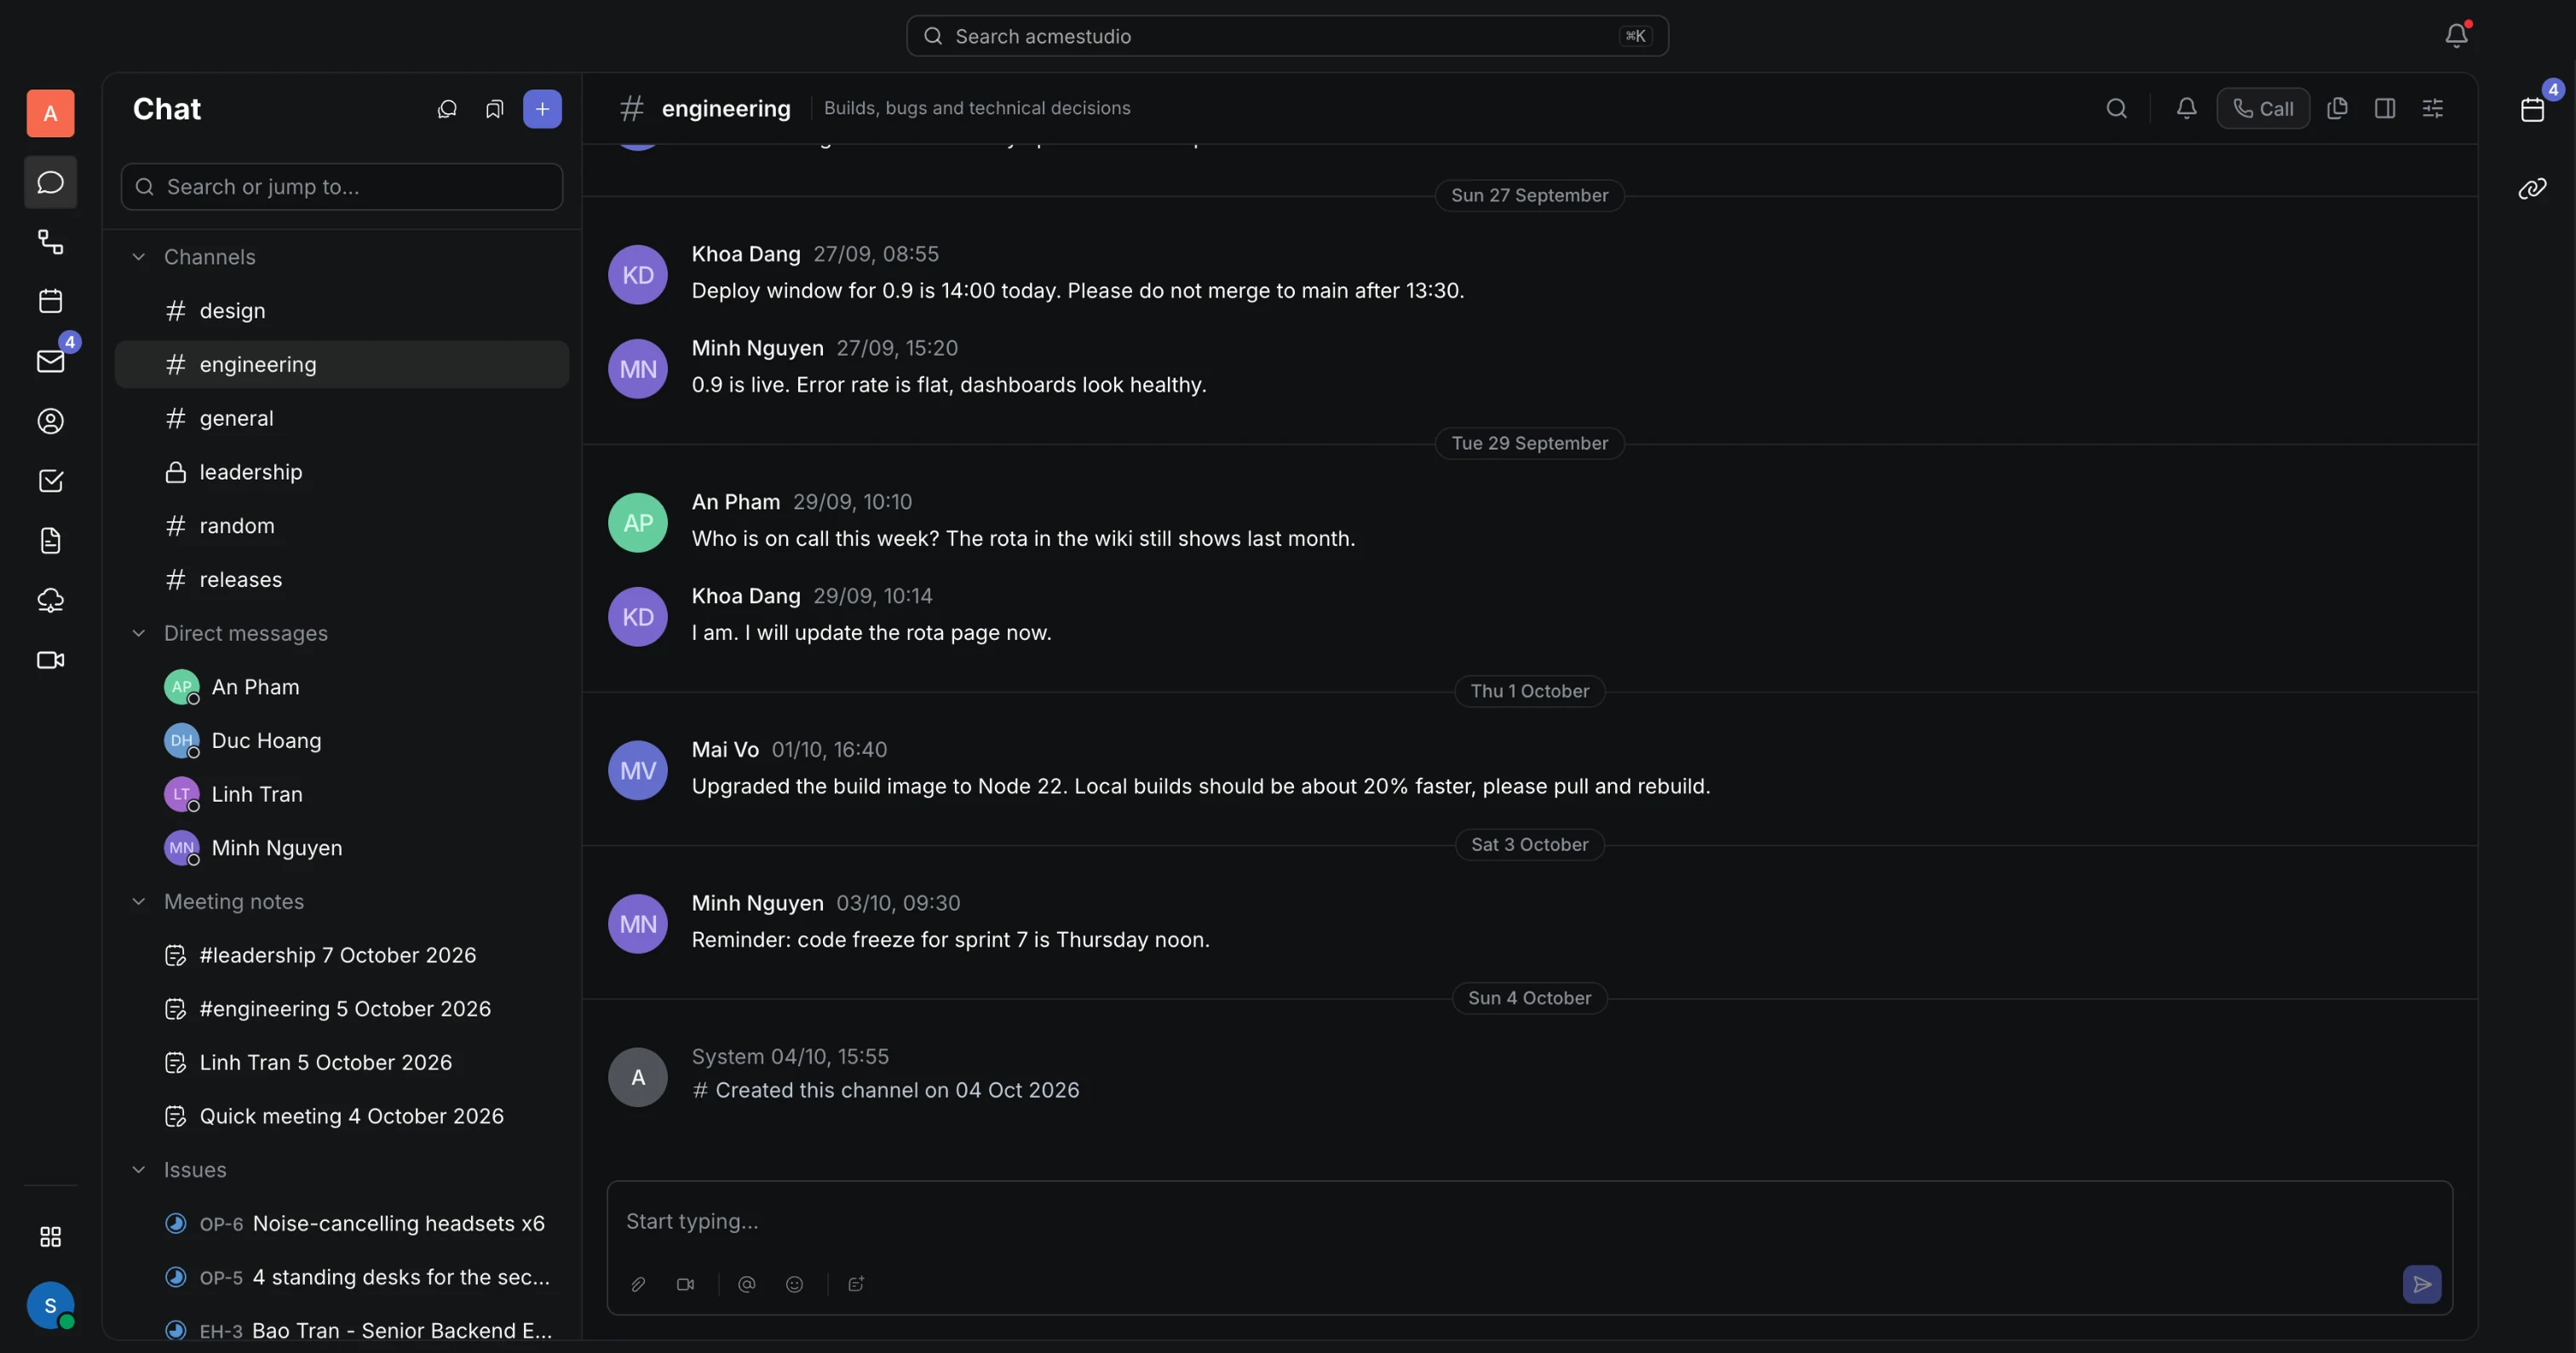Click the channel notification bell icon
Image resolution: width=2576 pixels, height=1353 pixels.
(x=2186, y=108)
